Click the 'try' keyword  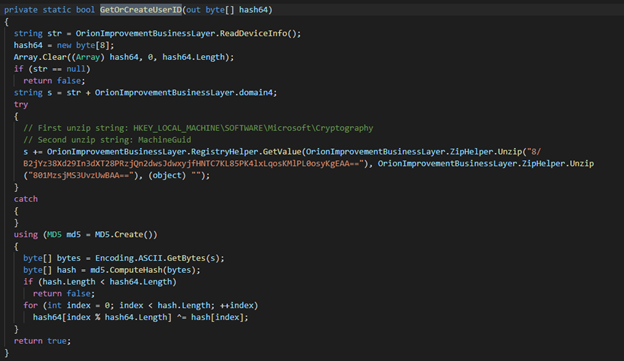[21, 104]
